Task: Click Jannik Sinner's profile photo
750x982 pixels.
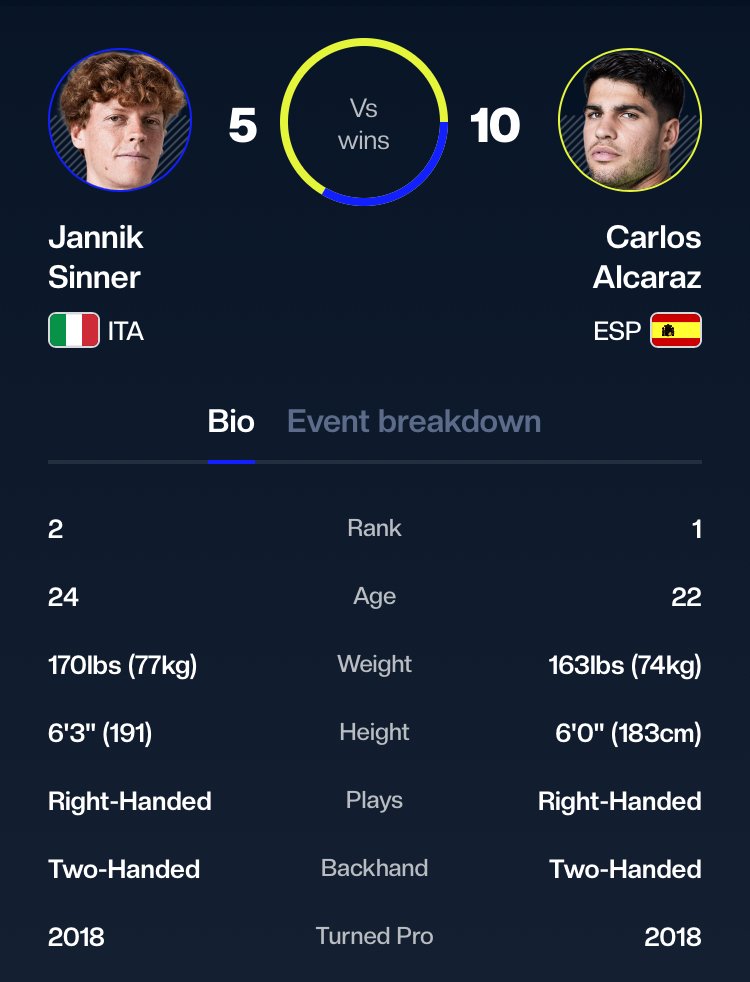Action: point(120,120)
